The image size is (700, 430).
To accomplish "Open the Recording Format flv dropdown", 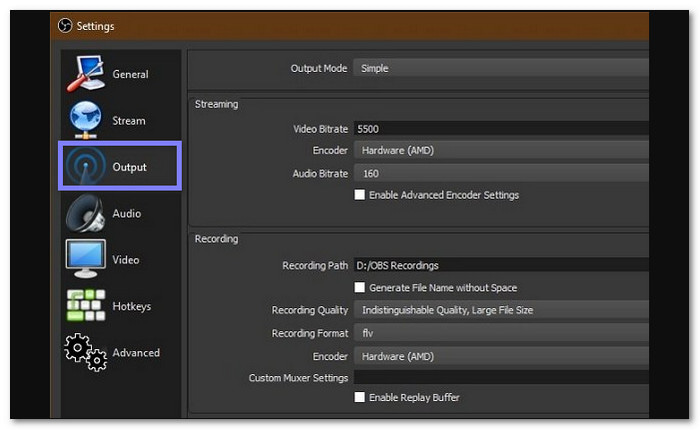I will pyautogui.click(x=501, y=333).
